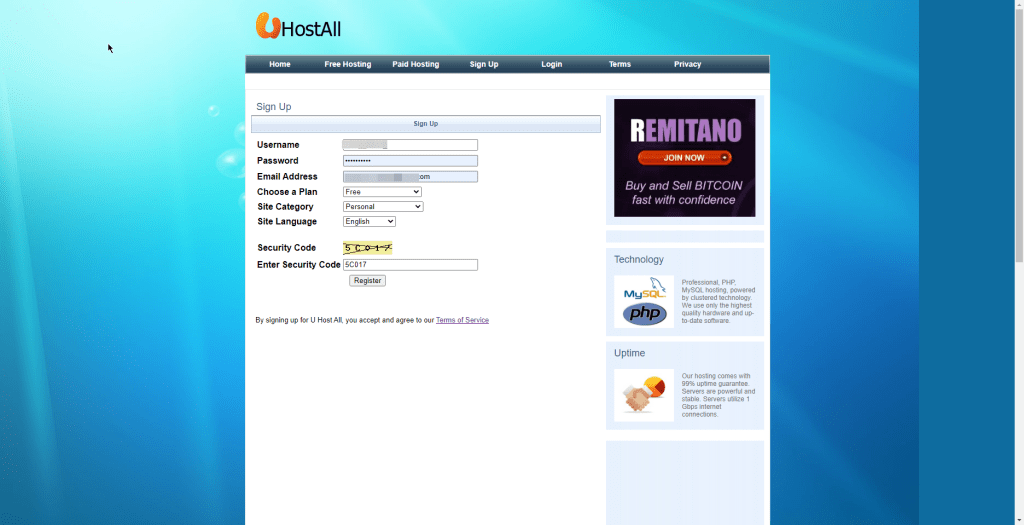The width and height of the screenshot is (1024, 525).
Task: Click the handshake uptime icon
Action: point(644,395)
